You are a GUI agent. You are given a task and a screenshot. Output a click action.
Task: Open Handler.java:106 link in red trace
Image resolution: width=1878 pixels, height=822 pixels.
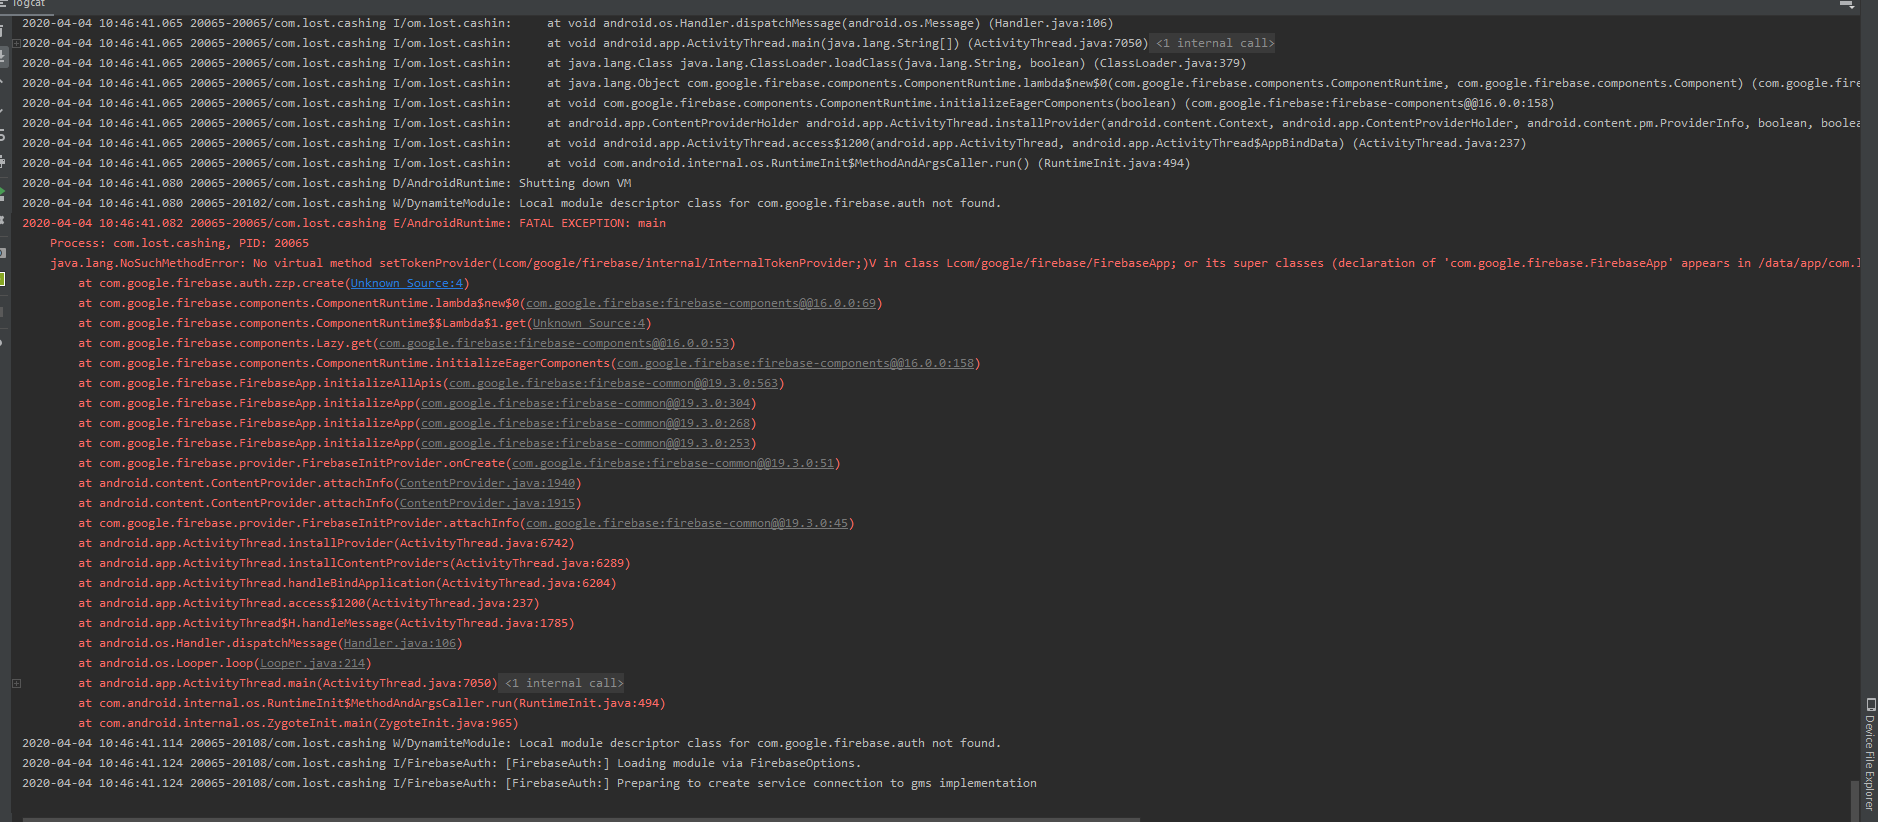400,643
